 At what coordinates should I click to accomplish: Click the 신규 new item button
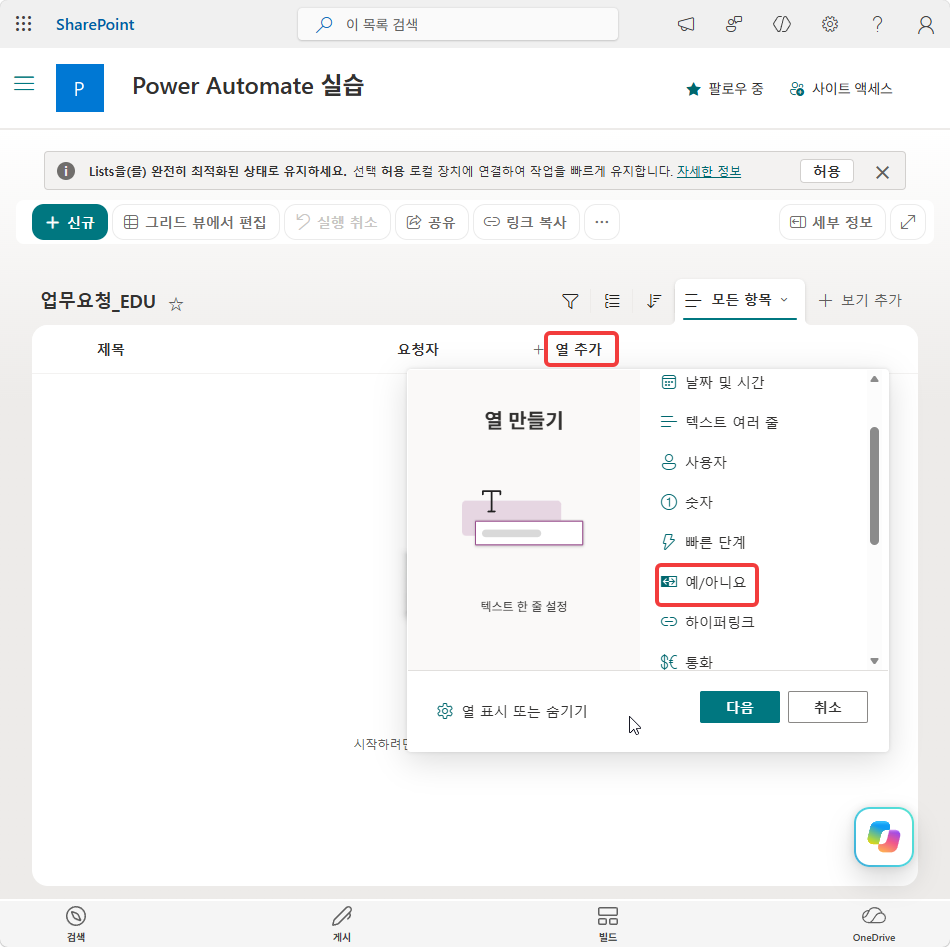[70, 222]
